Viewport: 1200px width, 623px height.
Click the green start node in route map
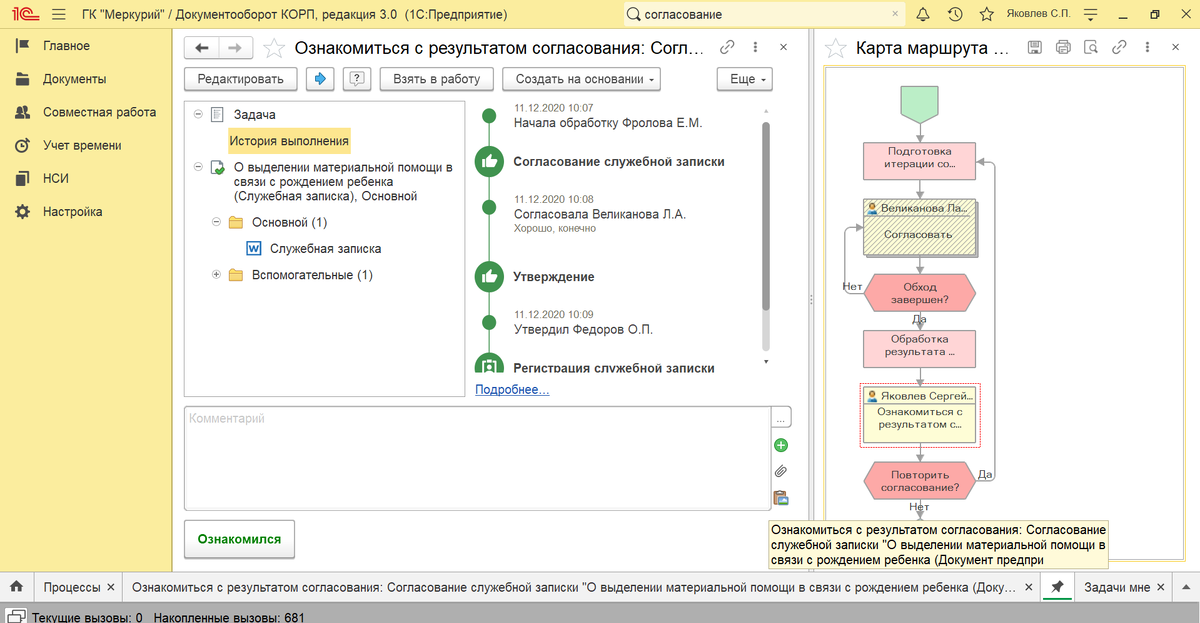click(x=919, y=102)
